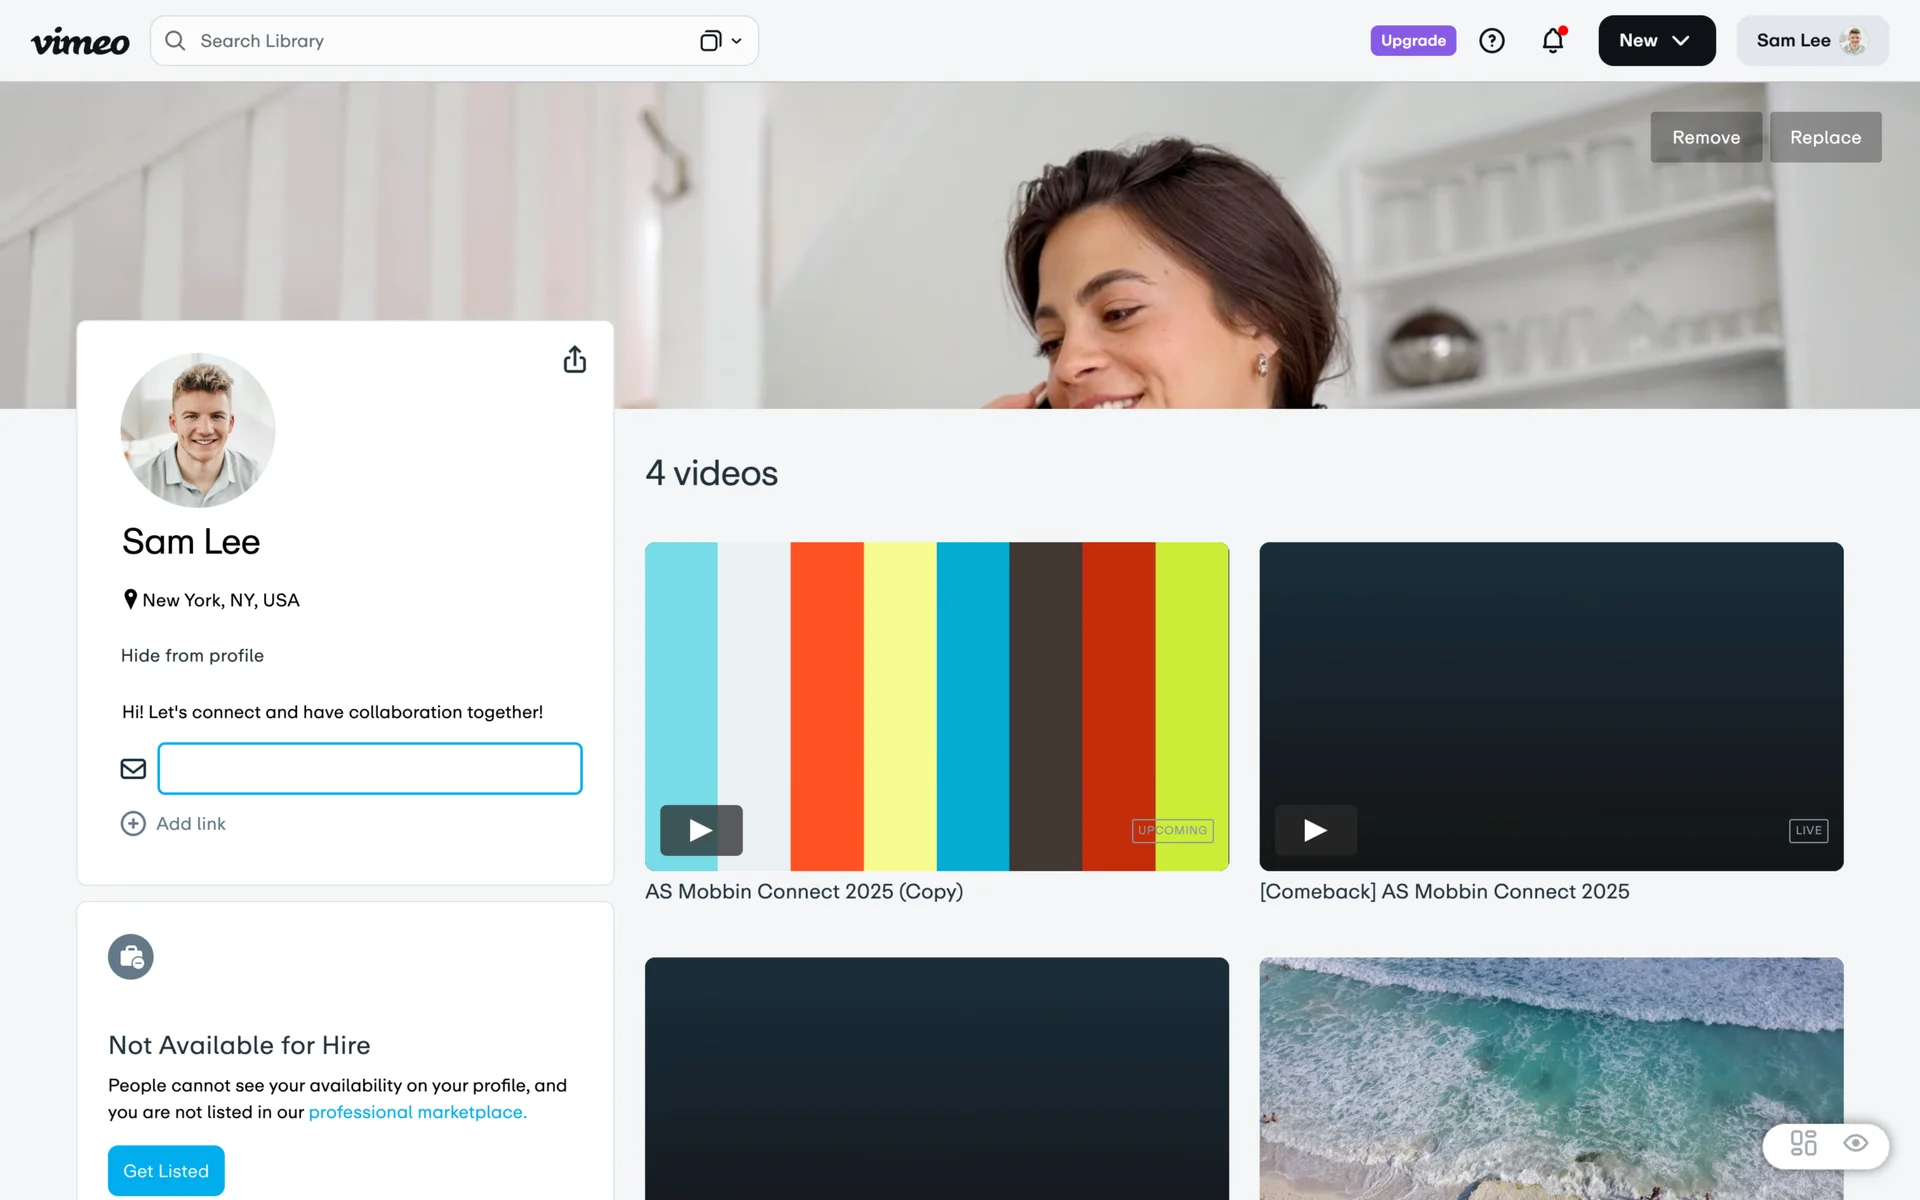Open the help question mark icon

(1491, 41)
